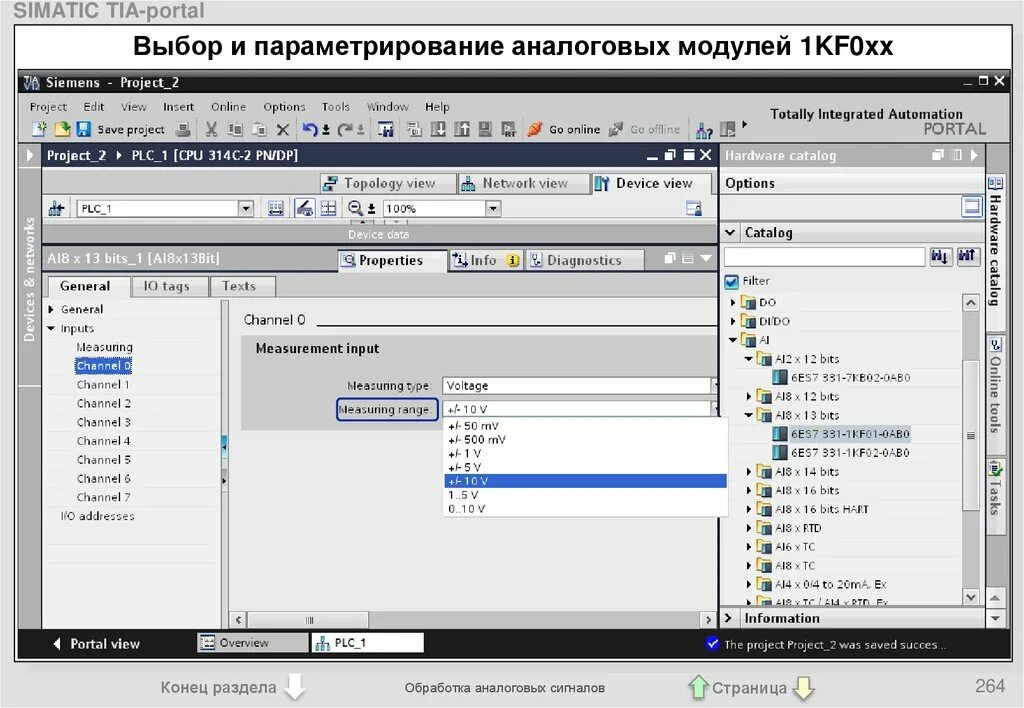
Task: Select the IO tags tab
Action: click(x=169, y=286)
